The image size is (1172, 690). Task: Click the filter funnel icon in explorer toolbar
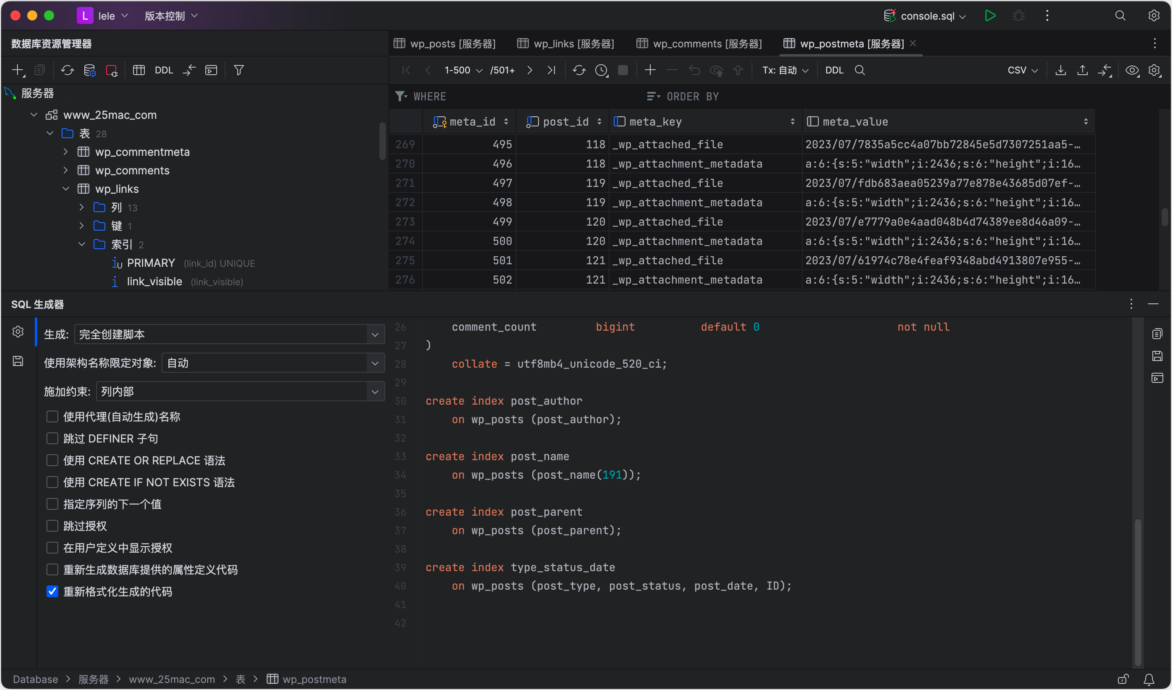tap(238, 70)
